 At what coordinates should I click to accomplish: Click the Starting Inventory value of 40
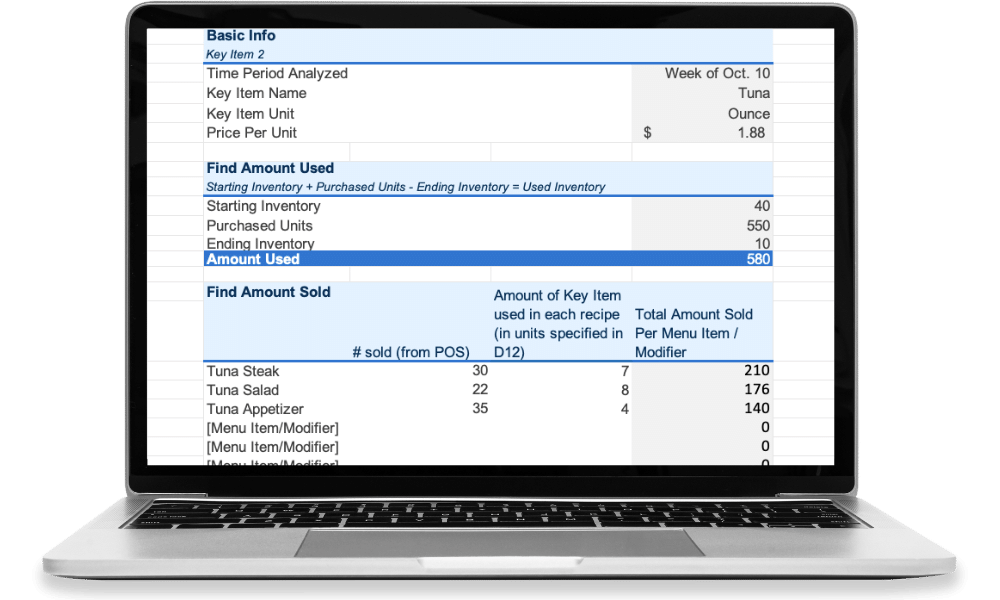pos(762,206)
